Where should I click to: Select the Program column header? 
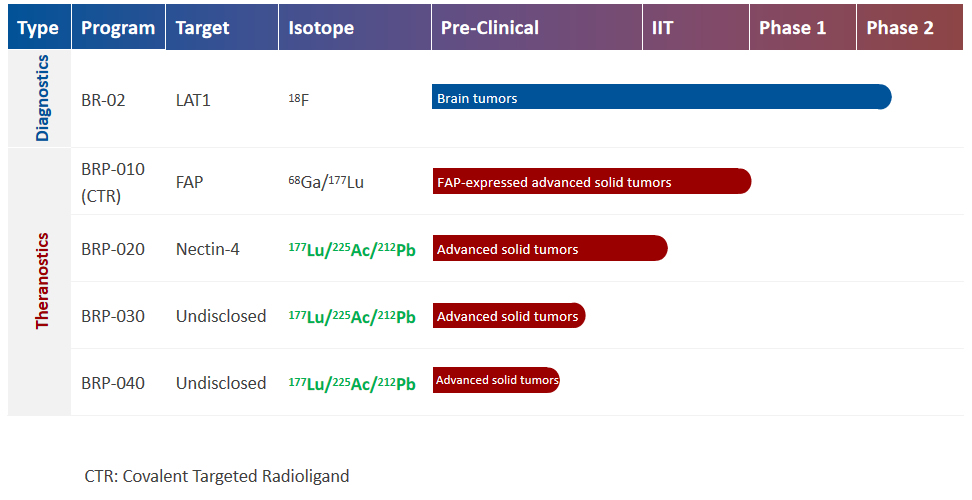118,28
